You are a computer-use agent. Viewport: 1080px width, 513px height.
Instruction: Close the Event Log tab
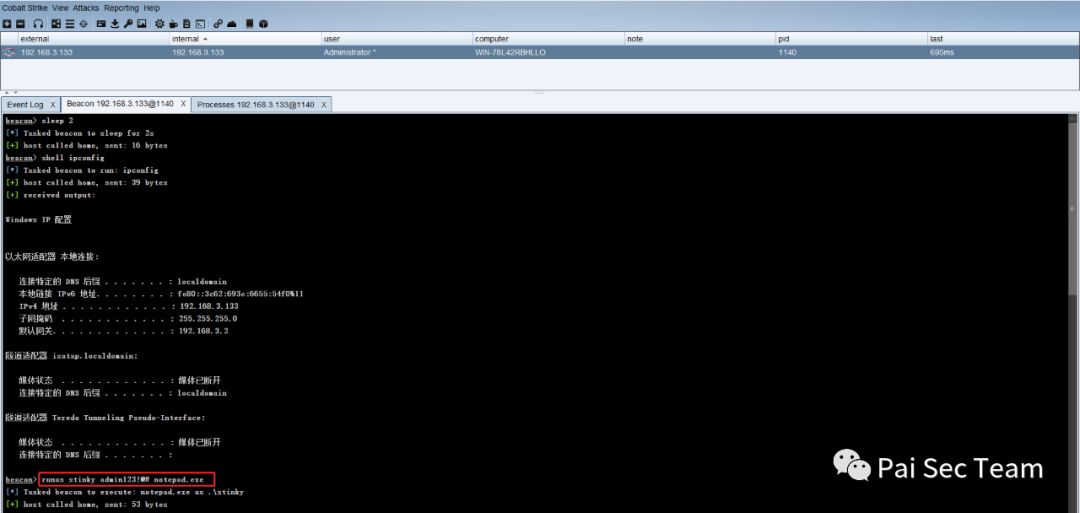(53, 105)
